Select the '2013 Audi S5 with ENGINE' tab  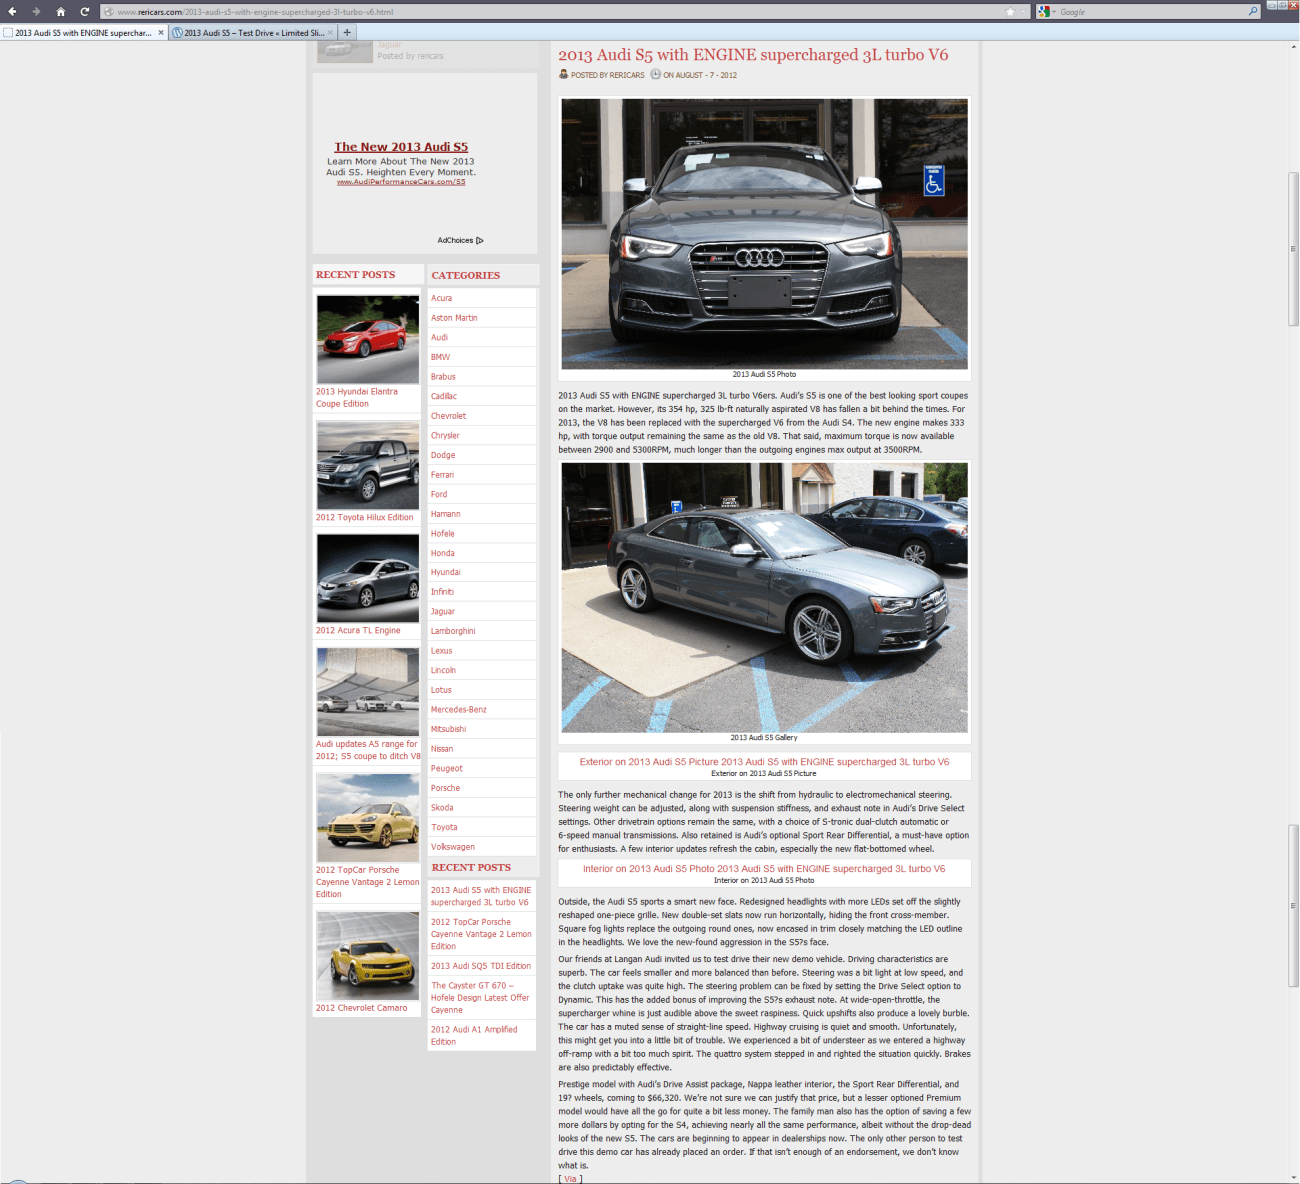click(x=82, y=33)
